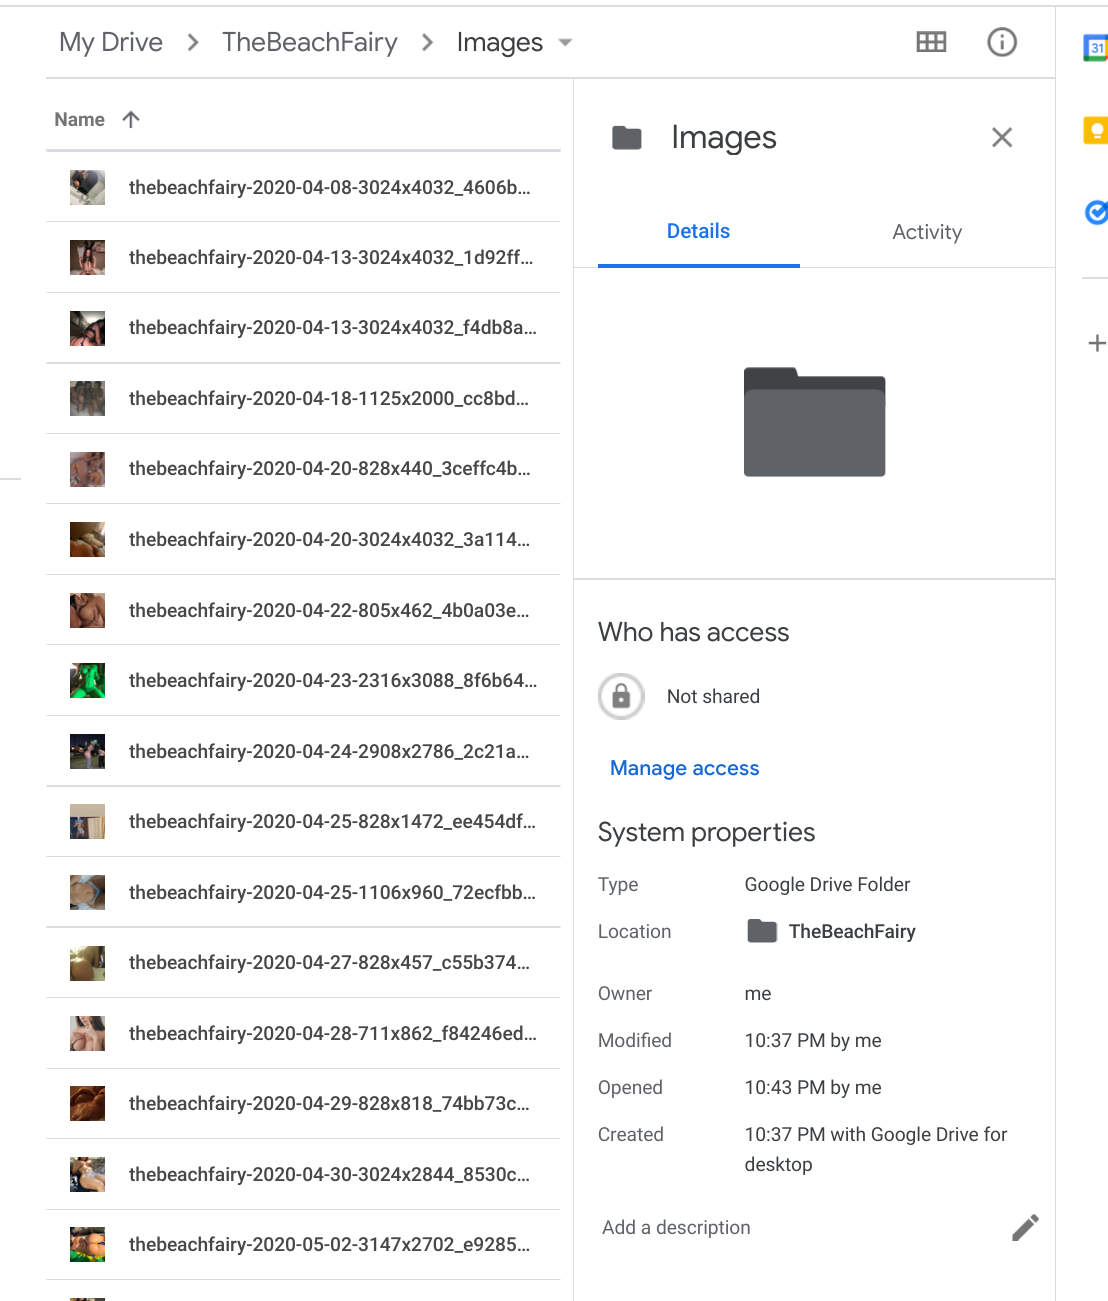The image size is (1108, 1301).
Task: Open TheBeachFairy location folder chip
Action: coord(831,931)
